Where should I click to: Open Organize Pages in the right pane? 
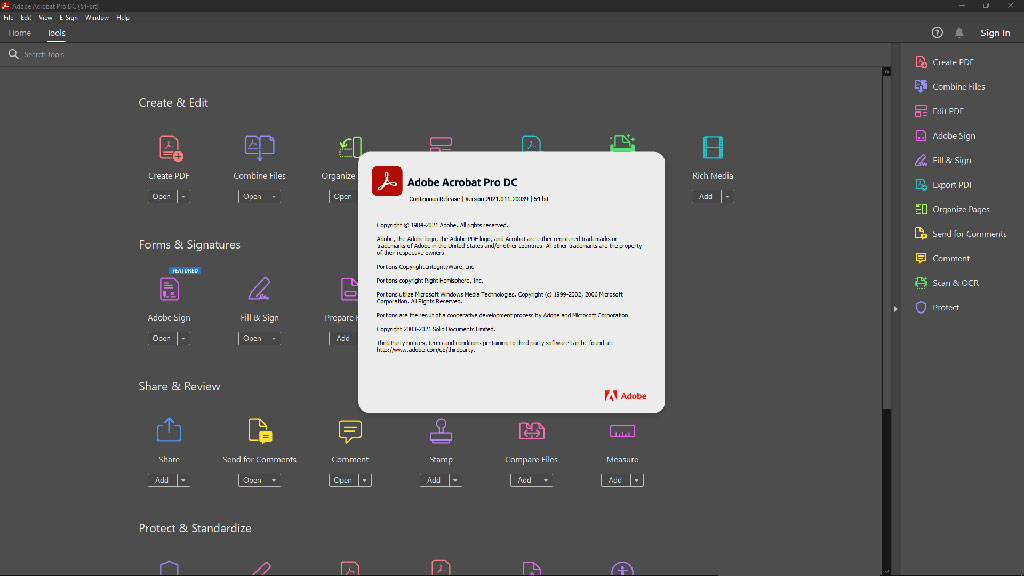pyautogui.click(x=952, y=209)
